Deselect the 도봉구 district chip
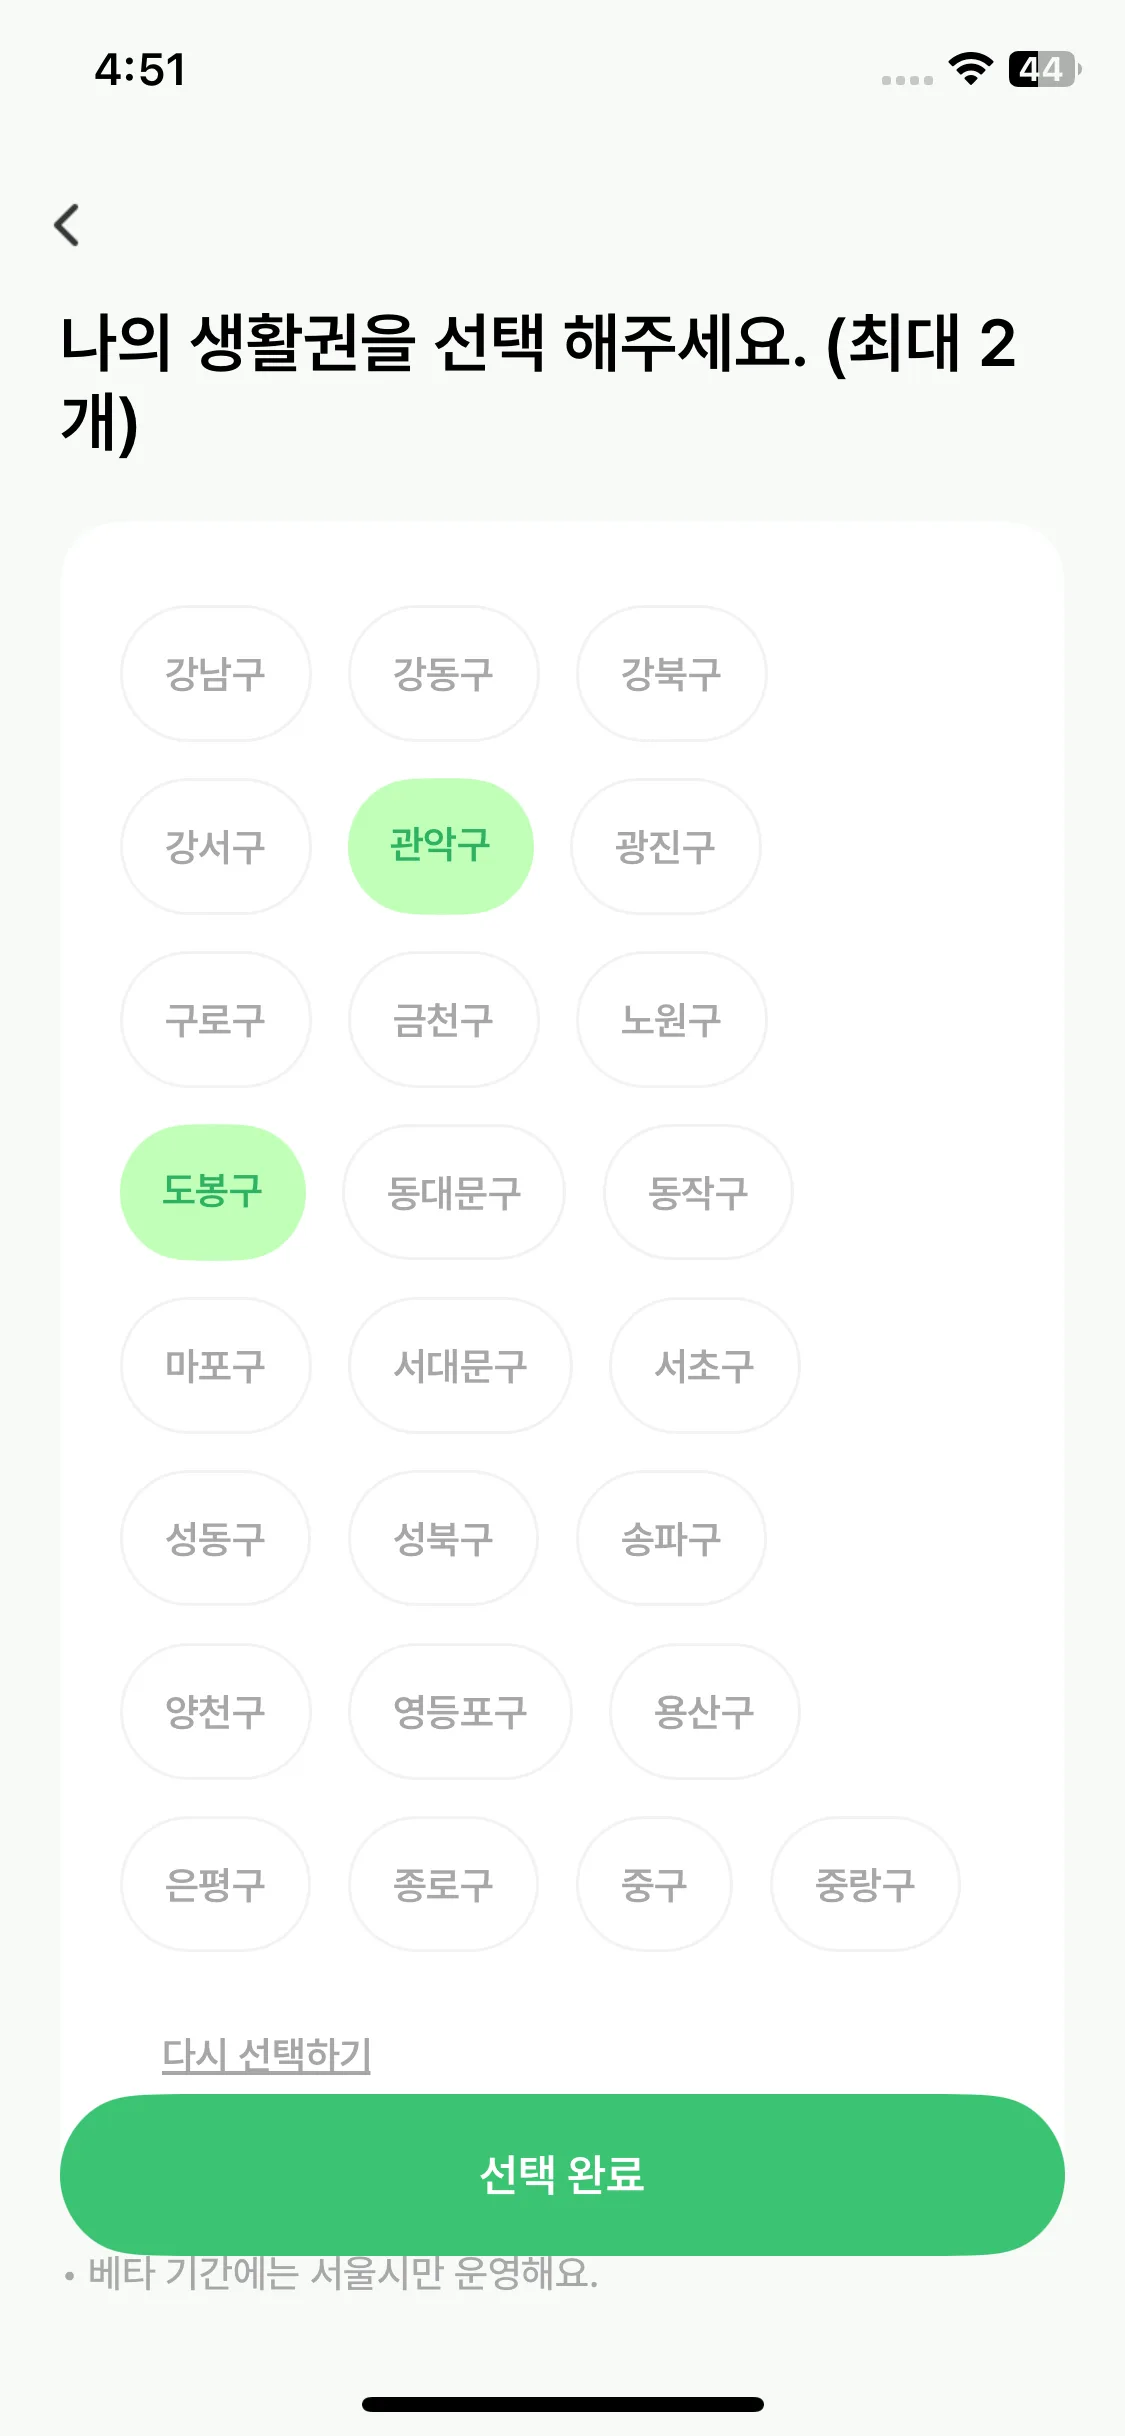 point(212,1192)
